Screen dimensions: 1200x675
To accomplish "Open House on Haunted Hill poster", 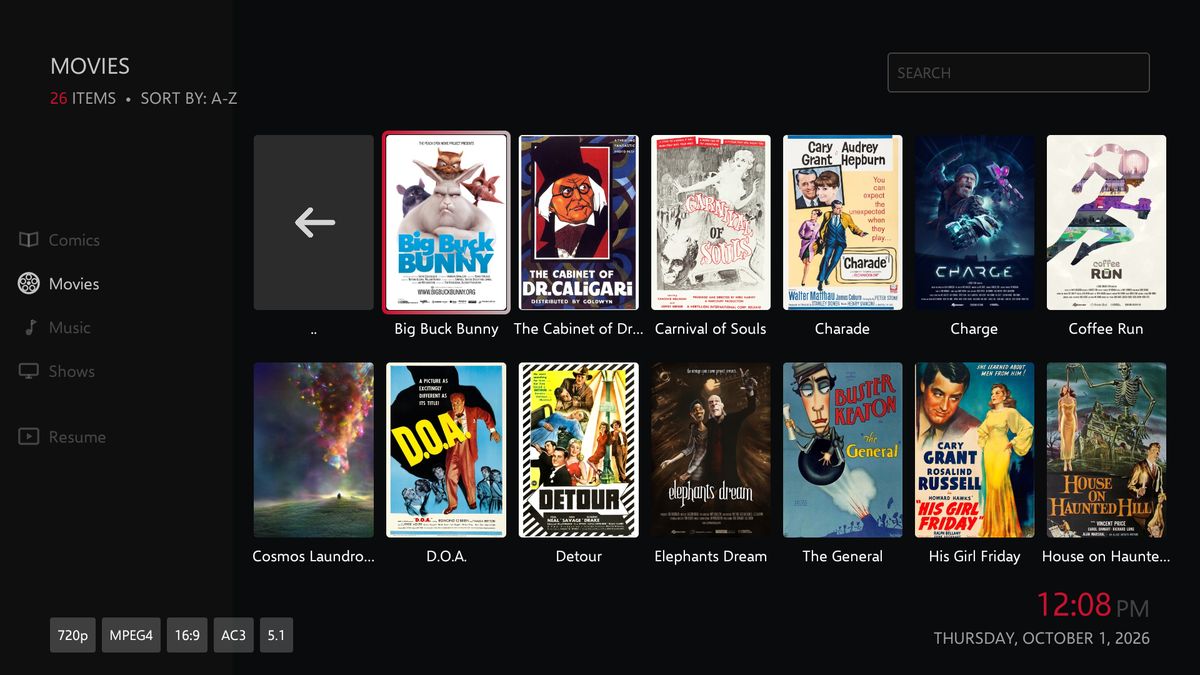I will [1107, 450].
